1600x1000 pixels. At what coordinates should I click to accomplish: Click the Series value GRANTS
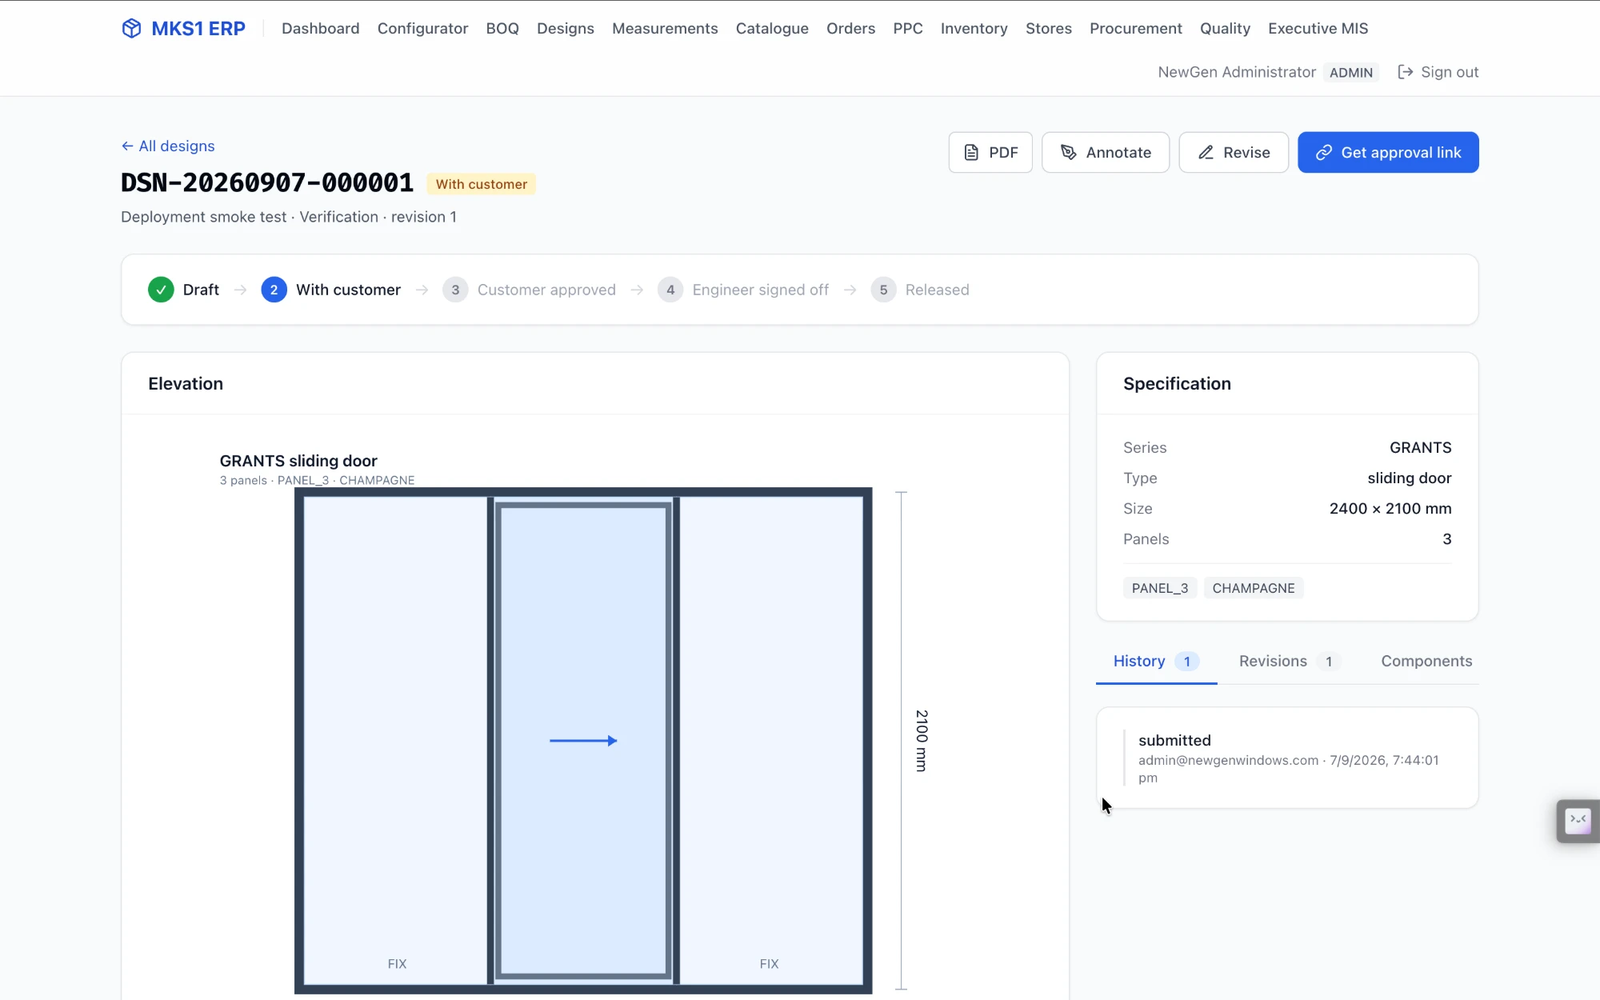click(x=1420, y=448)
